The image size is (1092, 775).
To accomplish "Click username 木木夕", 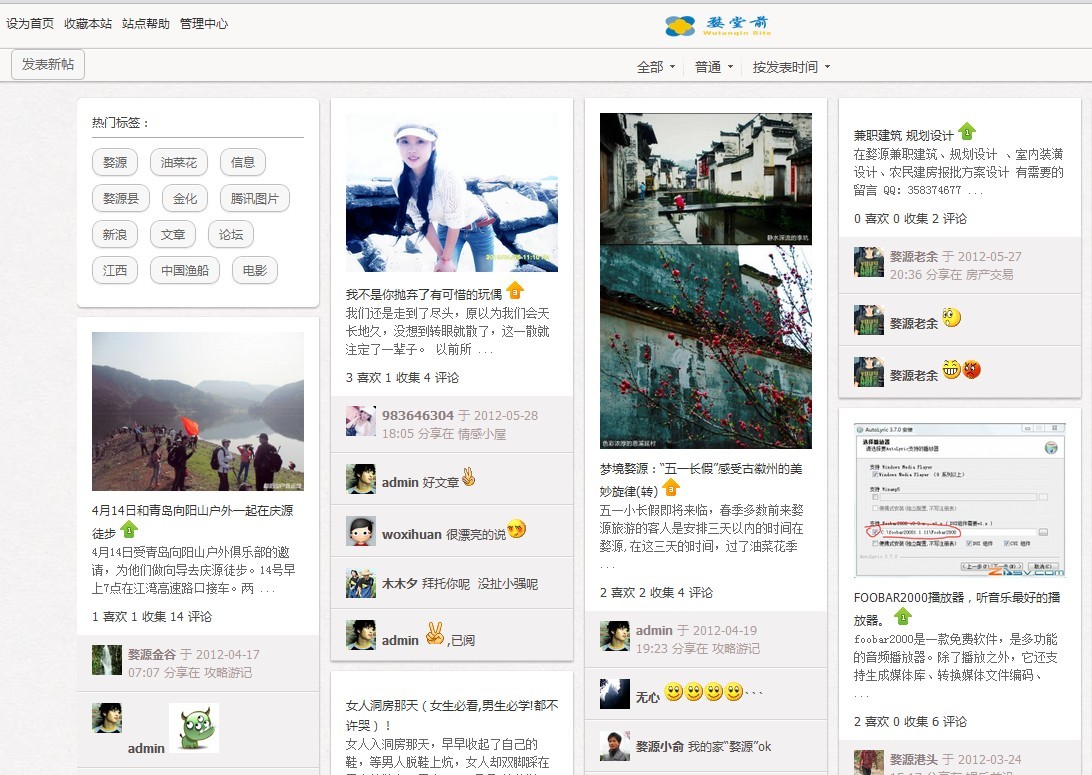I will [x=398, y=584].
